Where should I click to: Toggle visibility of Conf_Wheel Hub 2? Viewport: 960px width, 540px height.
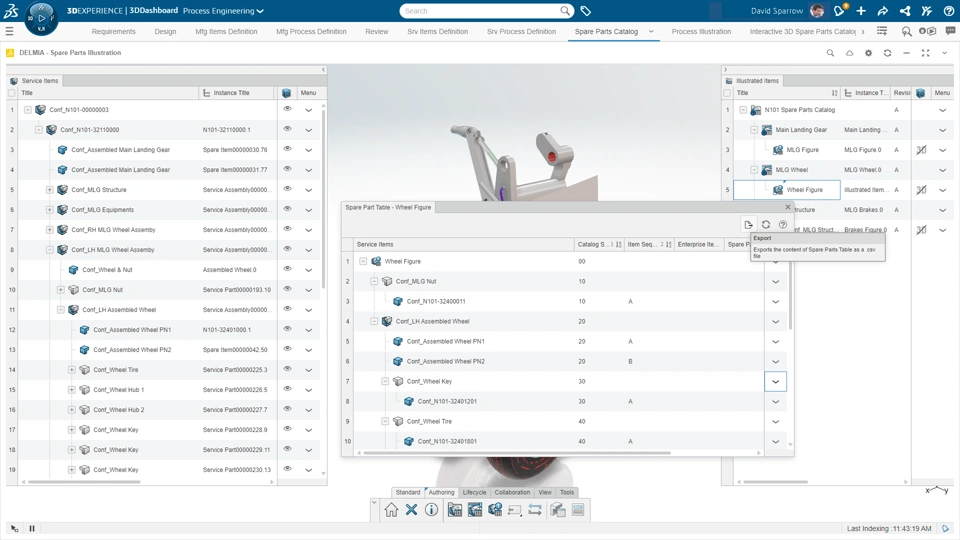coord(287,409)
